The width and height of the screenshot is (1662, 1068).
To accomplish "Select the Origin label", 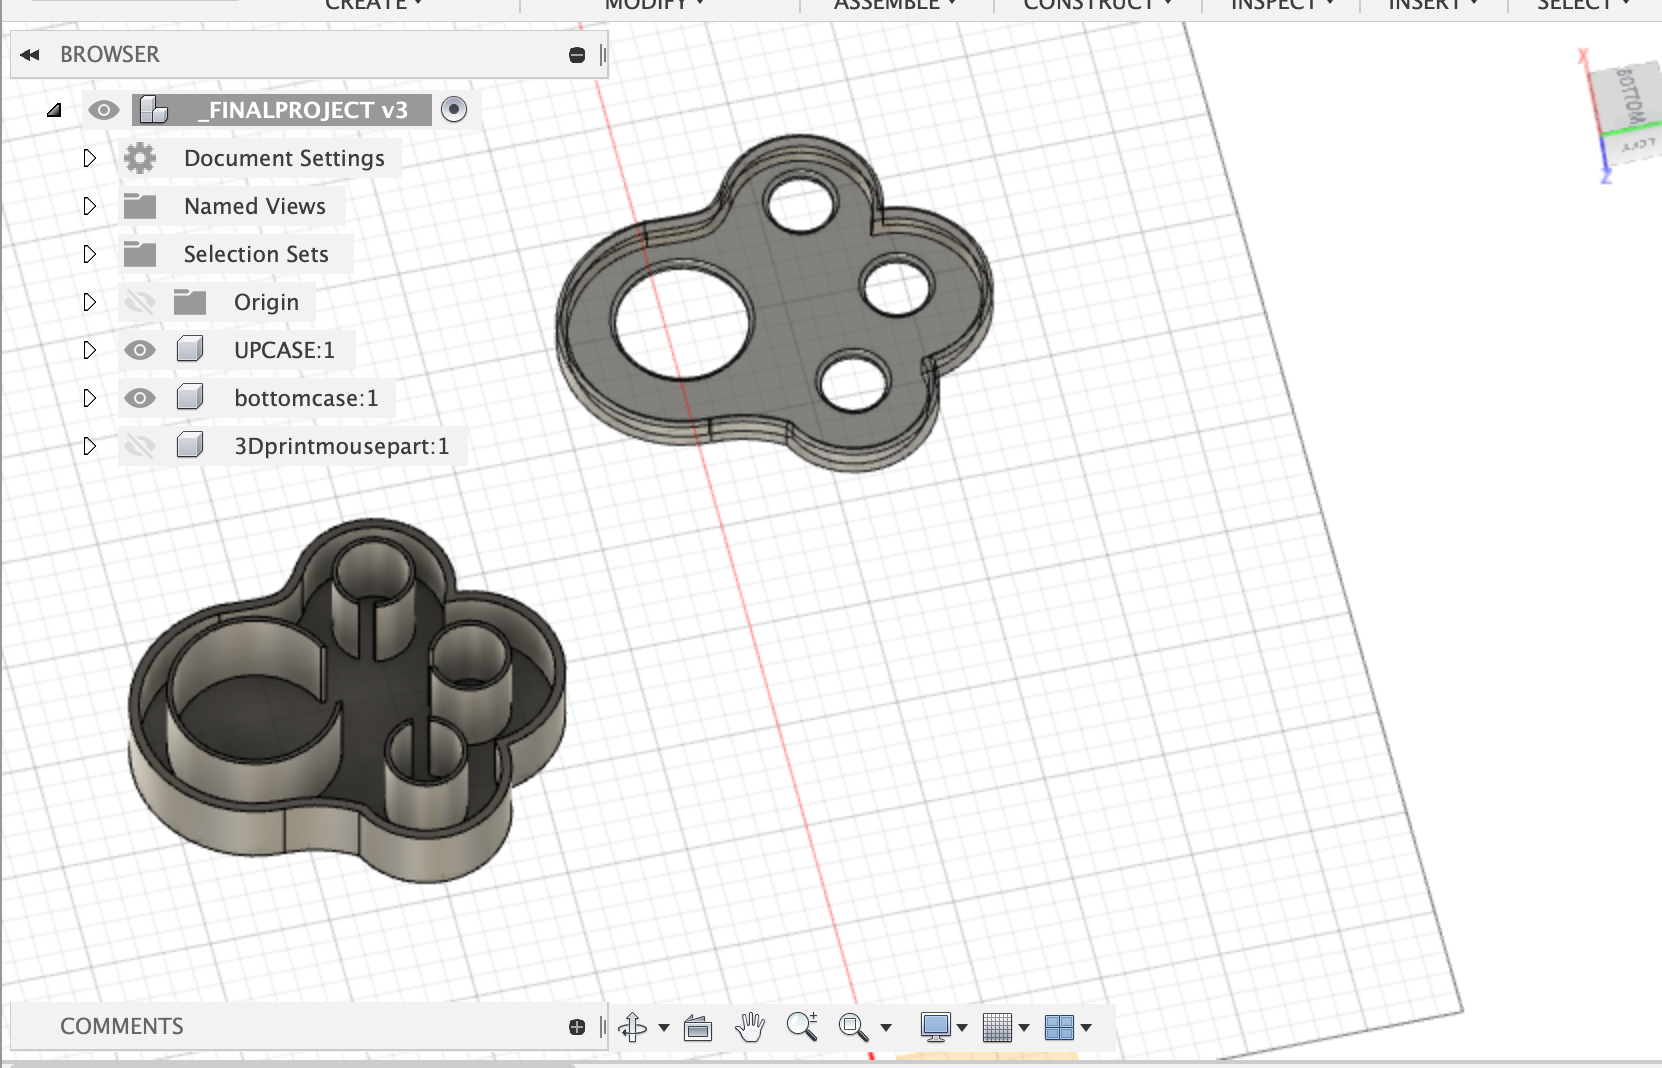I will click(266, 302).
